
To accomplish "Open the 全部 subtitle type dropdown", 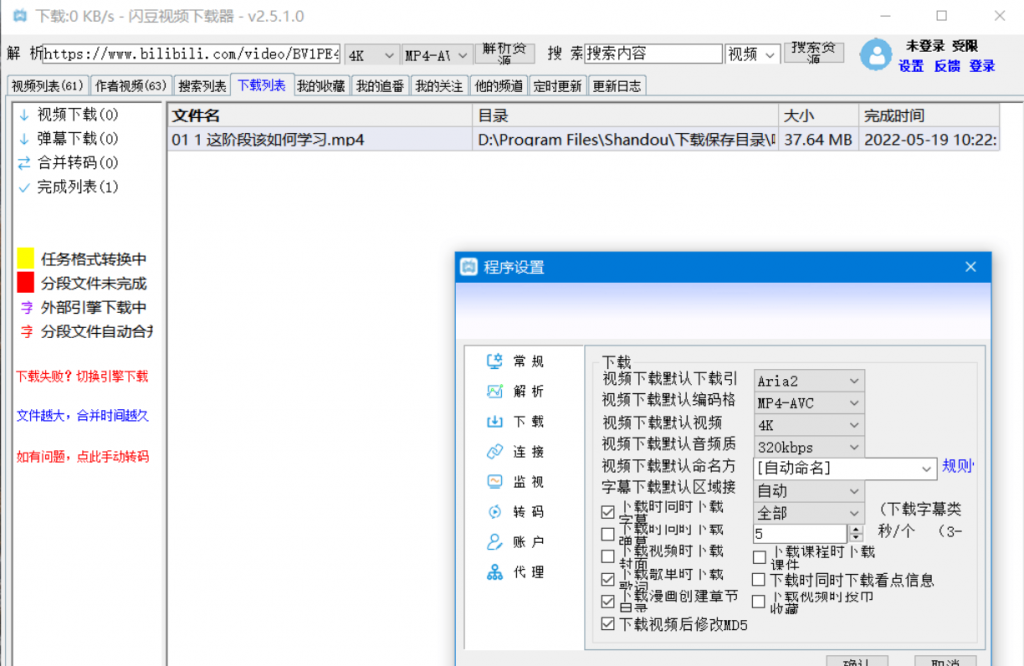I will 808,513.
